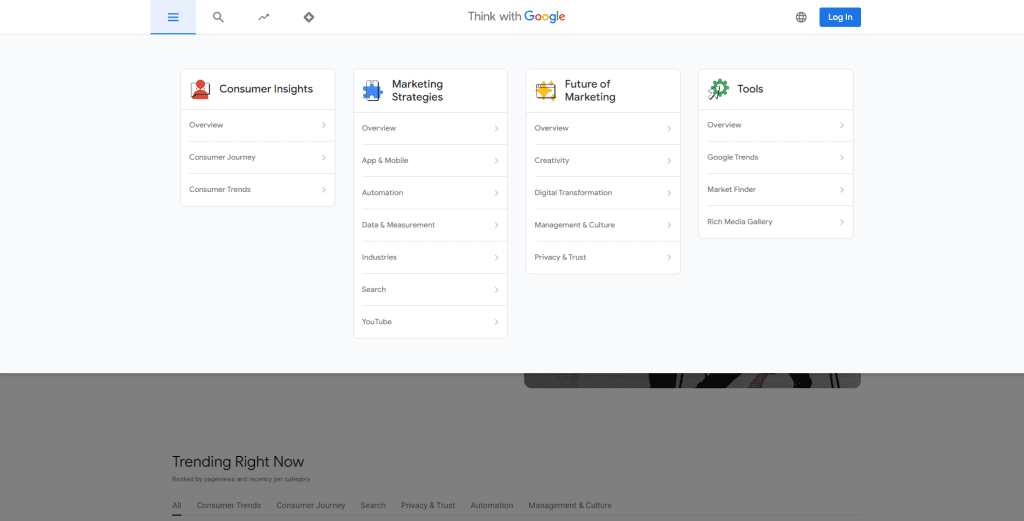
Task: Close the hamburger menu icon
Action: tap(173, 17)
